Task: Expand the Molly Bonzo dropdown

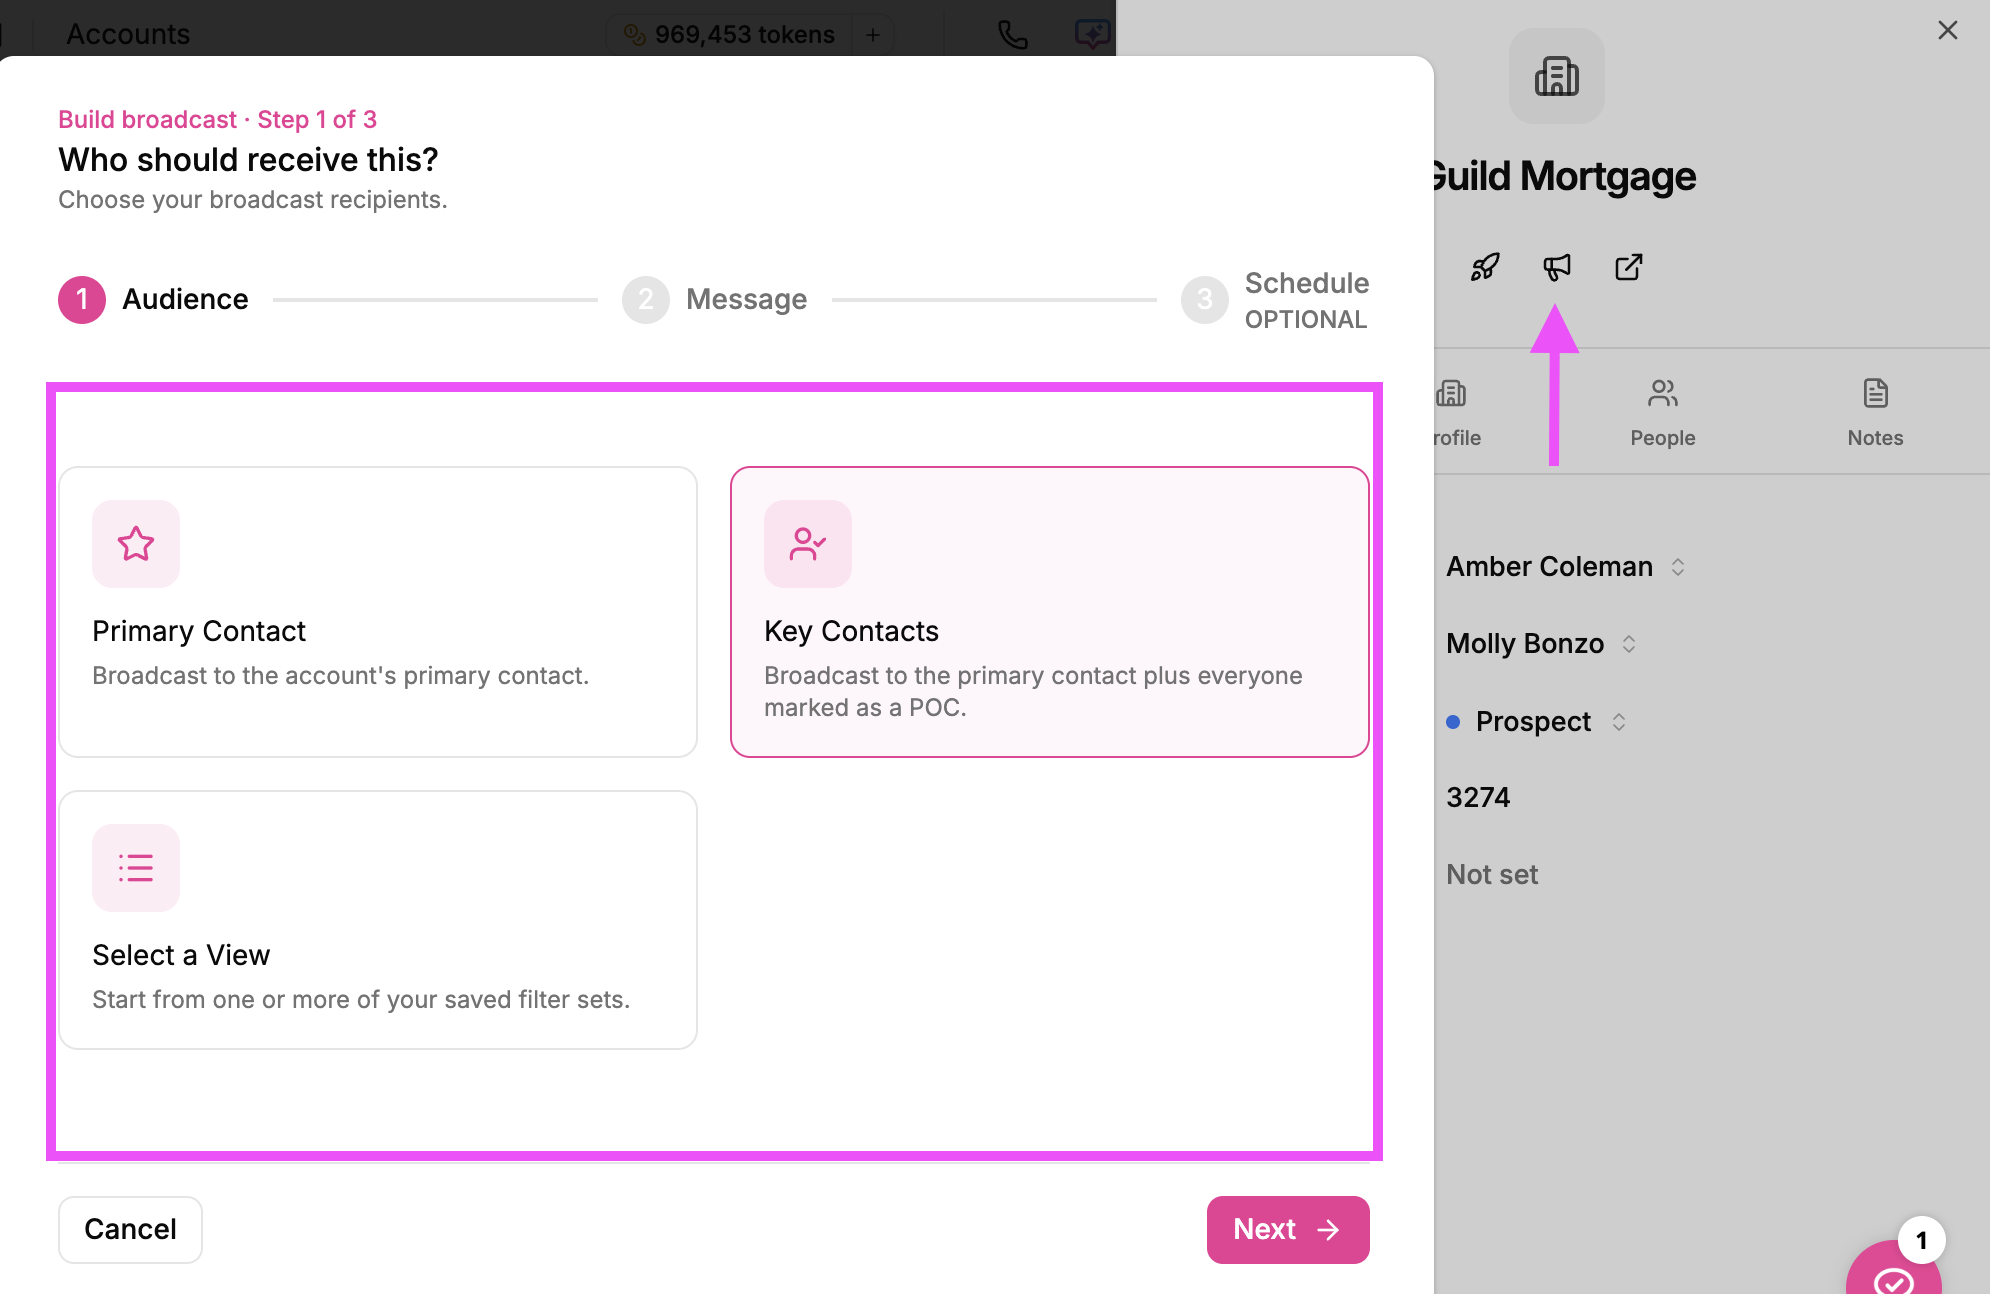Action: [1541, 644]
